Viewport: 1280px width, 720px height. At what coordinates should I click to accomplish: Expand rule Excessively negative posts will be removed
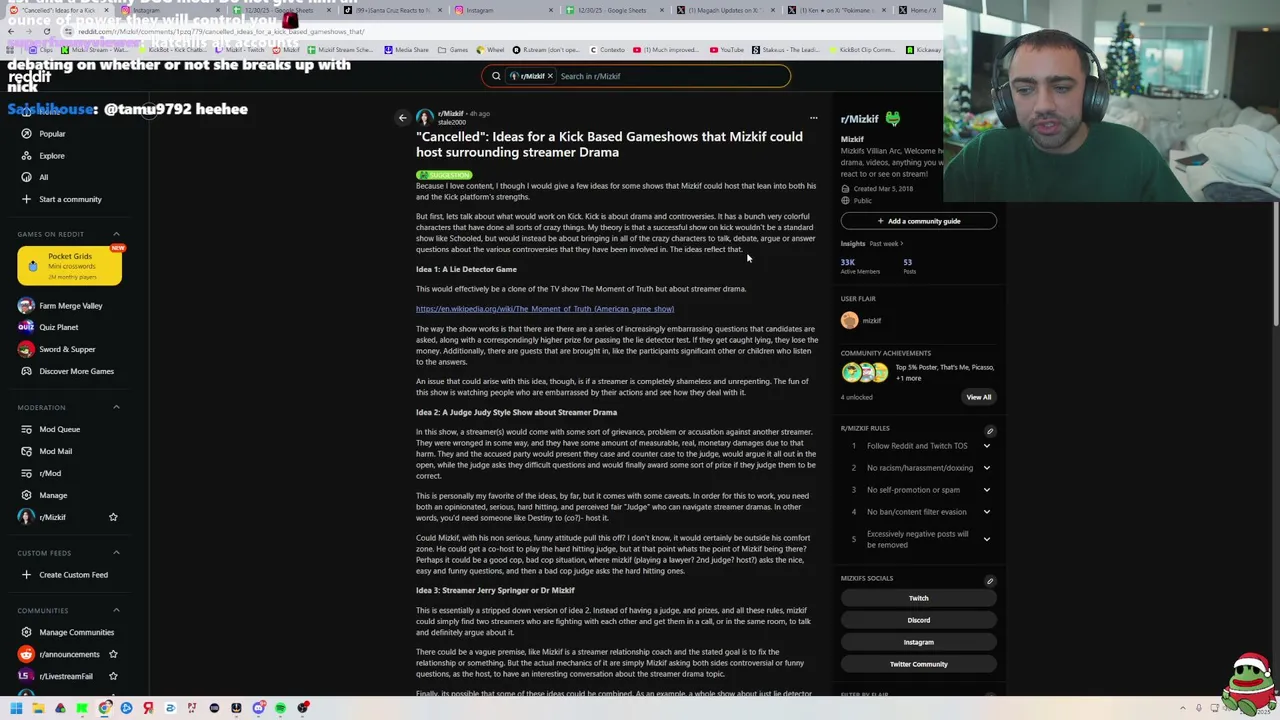[986, 539]
